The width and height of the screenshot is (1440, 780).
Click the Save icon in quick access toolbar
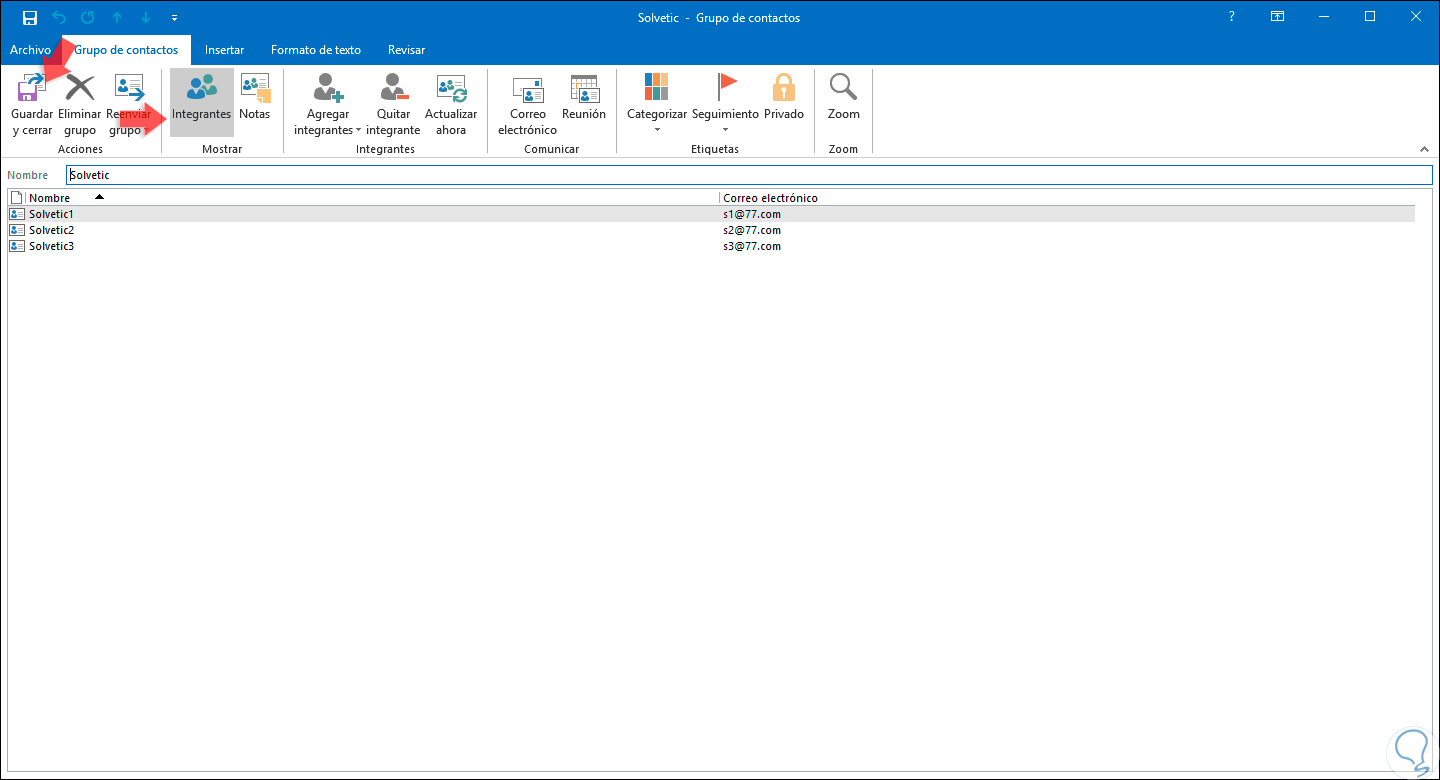click(x=29, y=18)
